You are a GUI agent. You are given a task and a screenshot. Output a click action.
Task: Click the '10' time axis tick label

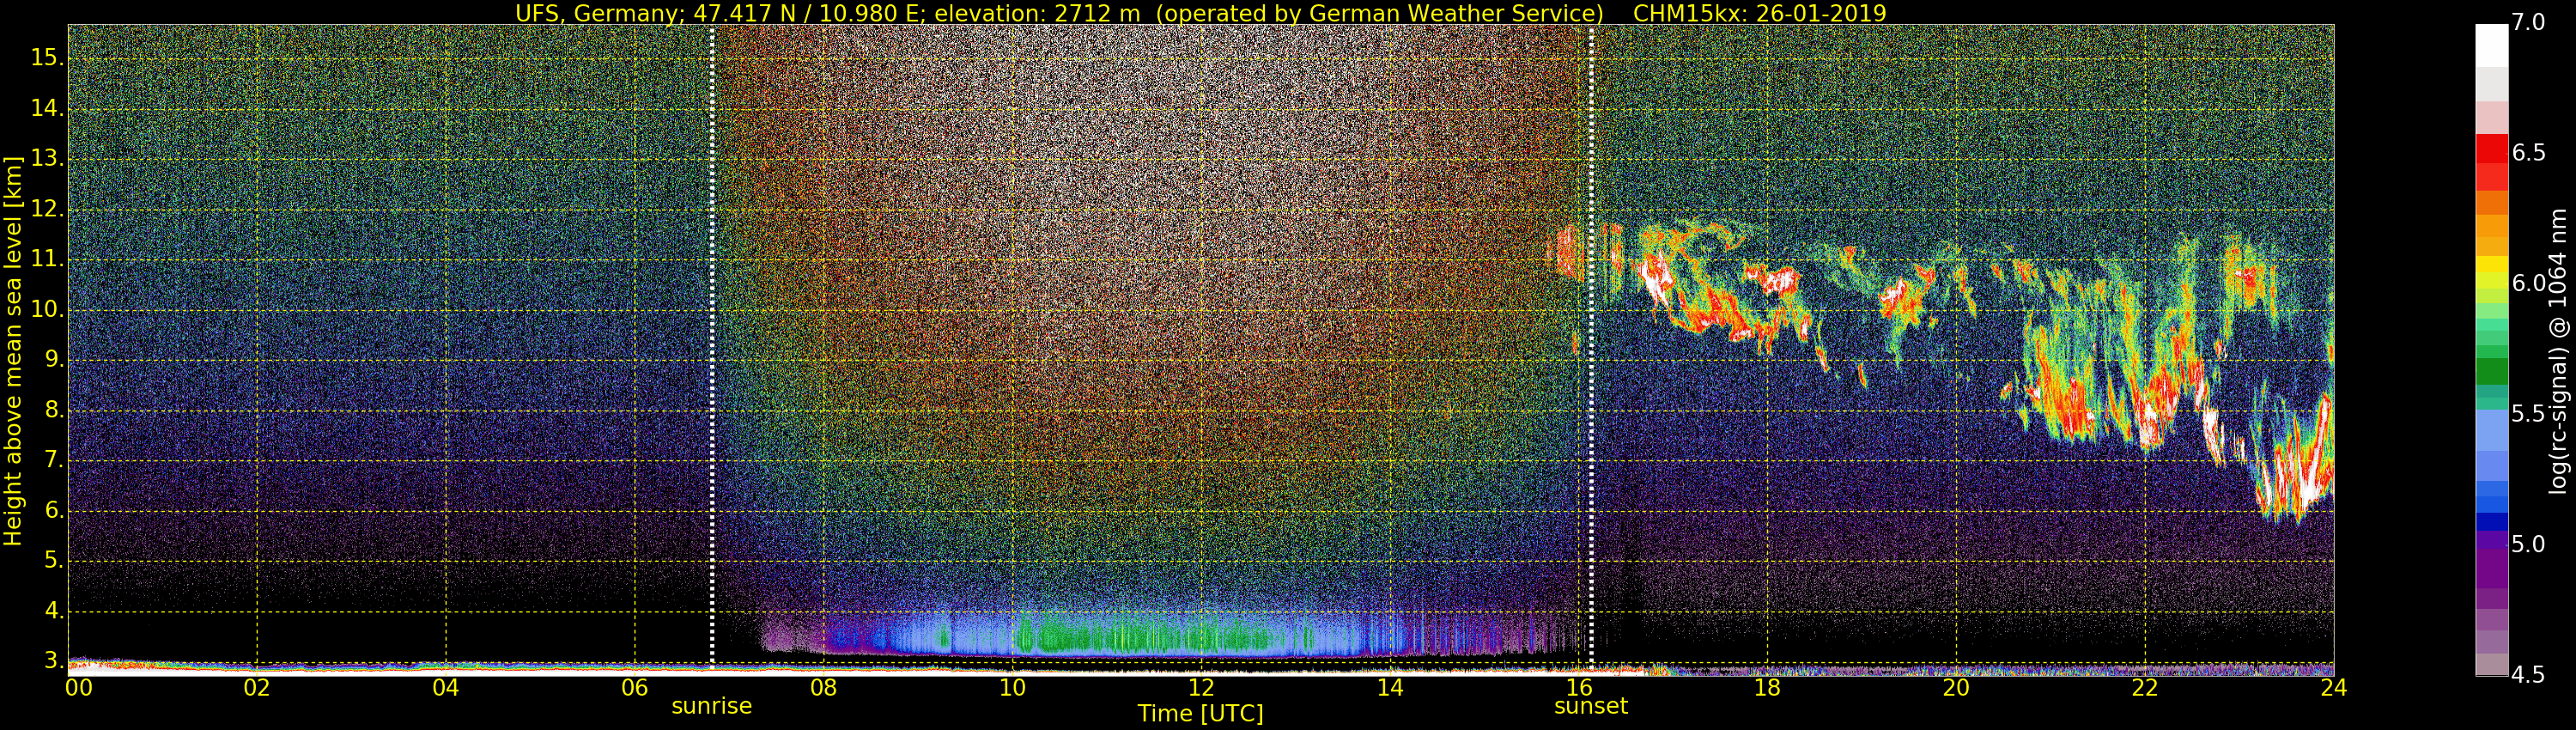1012,687
